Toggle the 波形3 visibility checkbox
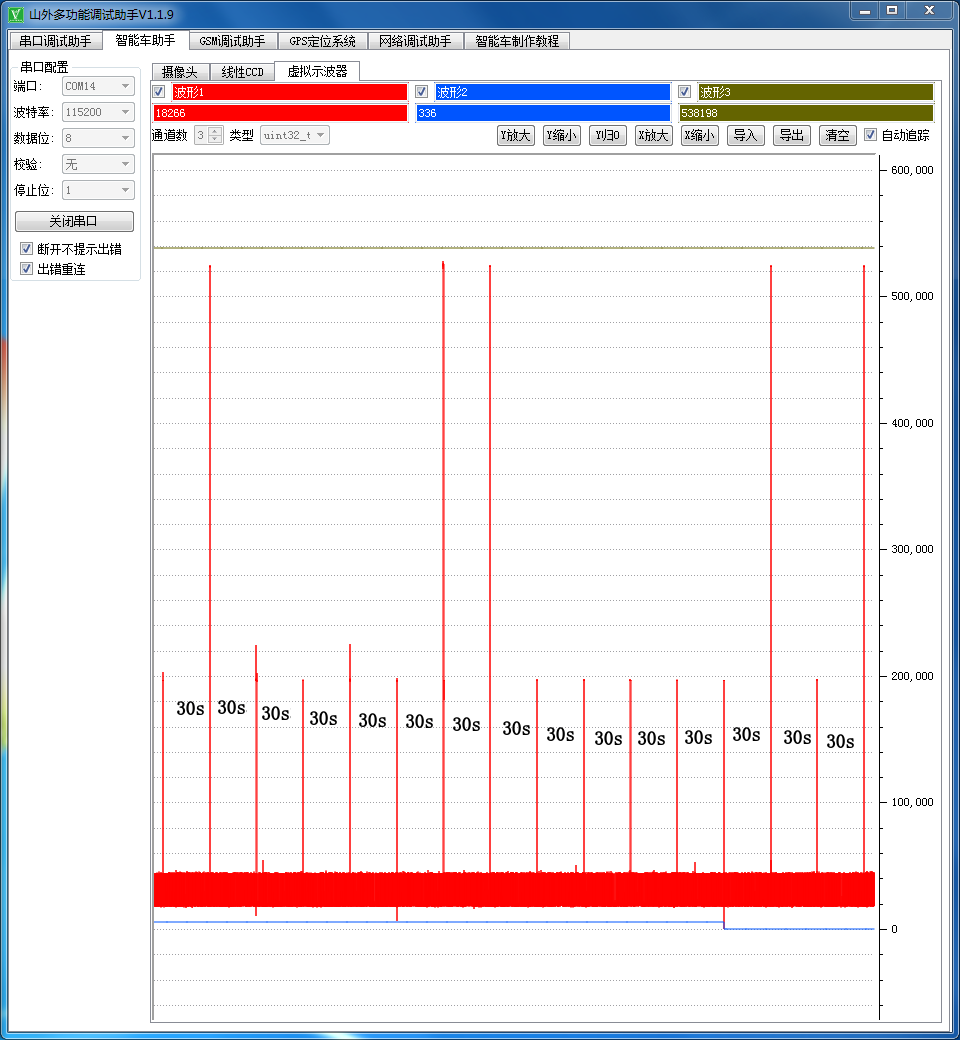This screenshot has height=1040, width=960. point(685,92)
